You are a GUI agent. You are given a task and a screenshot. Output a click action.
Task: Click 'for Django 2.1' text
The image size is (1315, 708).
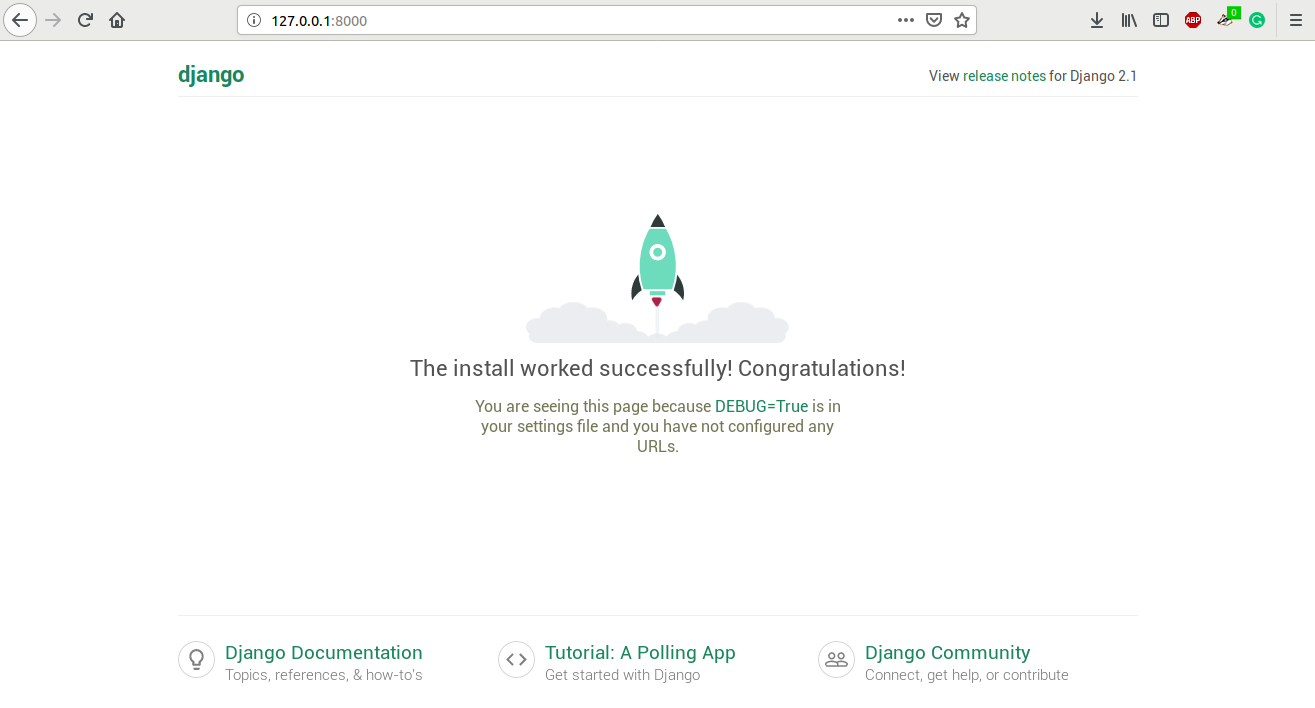pos(1093,76)
